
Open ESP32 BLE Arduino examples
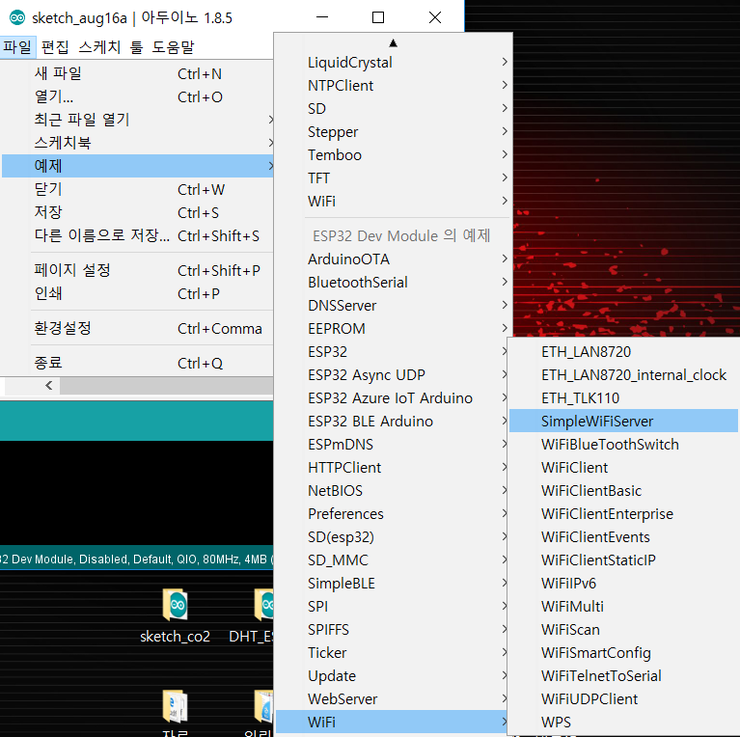click(392, 421)
